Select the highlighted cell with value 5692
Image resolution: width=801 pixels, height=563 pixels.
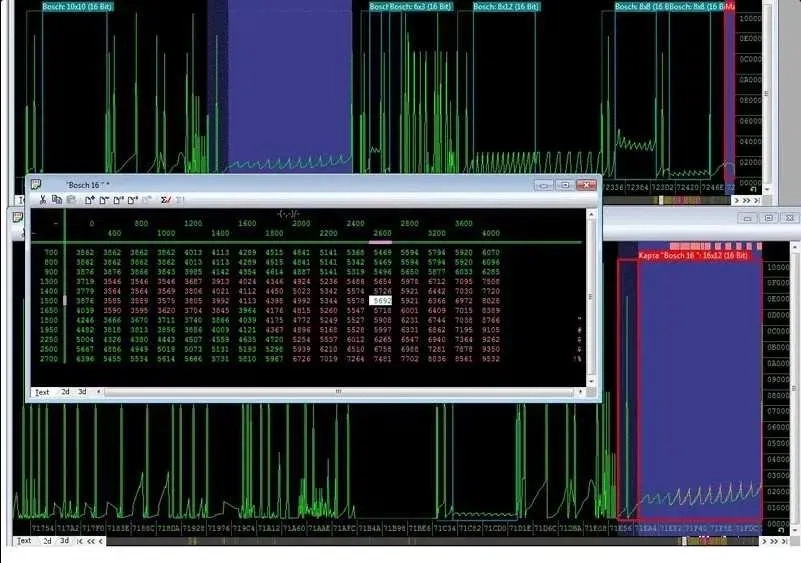point(381,300)
